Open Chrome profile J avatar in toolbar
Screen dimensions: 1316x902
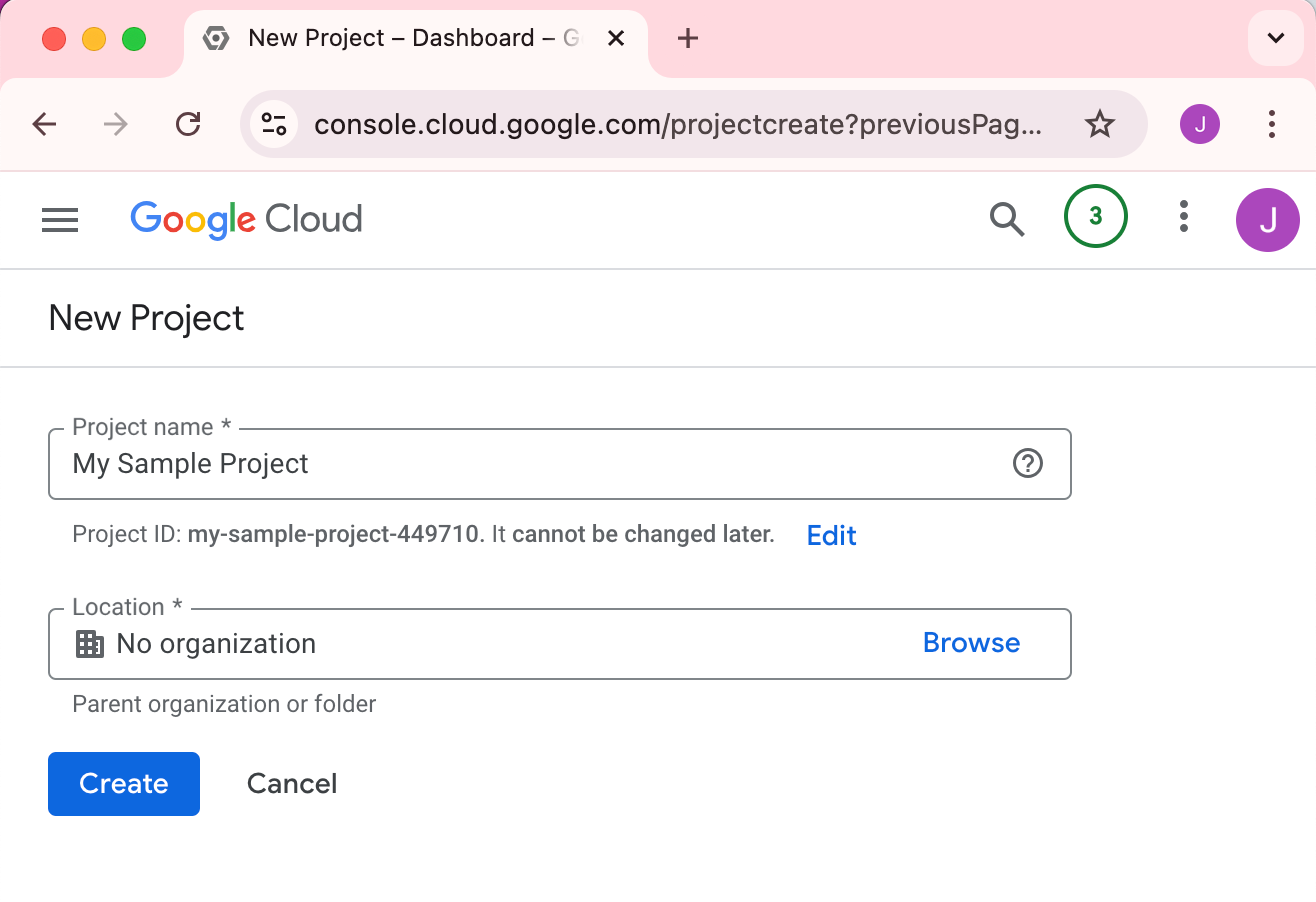coord(1200,124)
